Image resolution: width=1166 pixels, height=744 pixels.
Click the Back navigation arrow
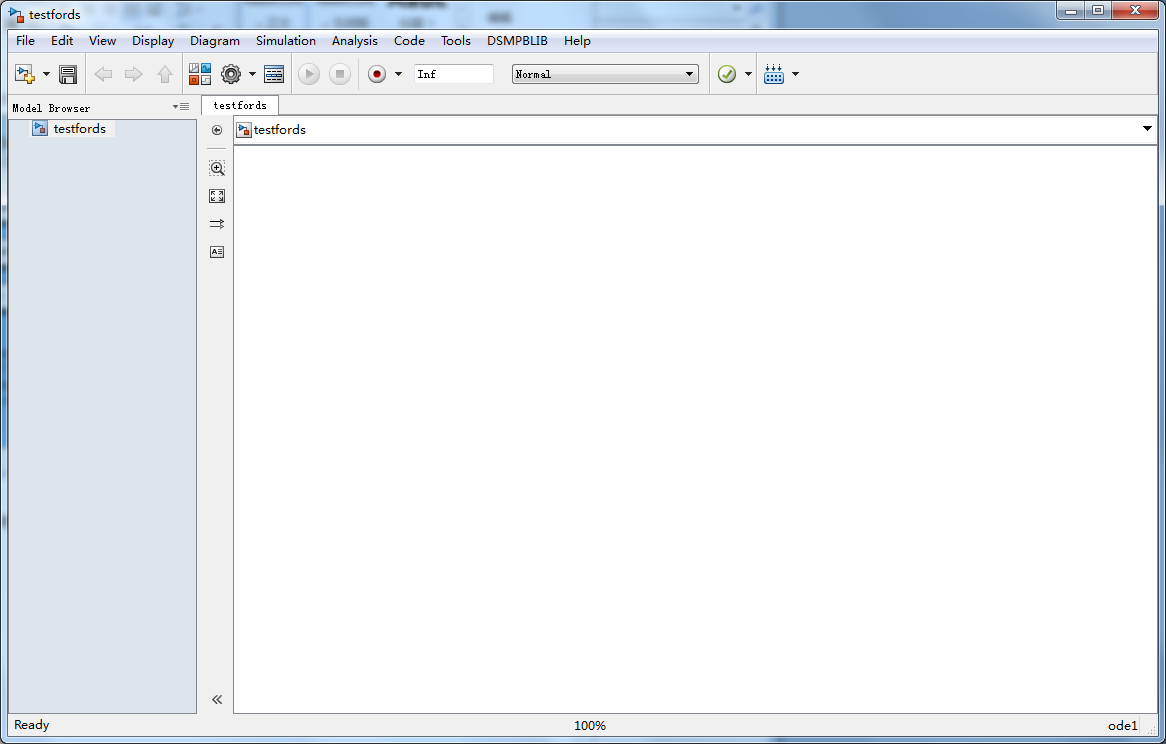point(103,74)
